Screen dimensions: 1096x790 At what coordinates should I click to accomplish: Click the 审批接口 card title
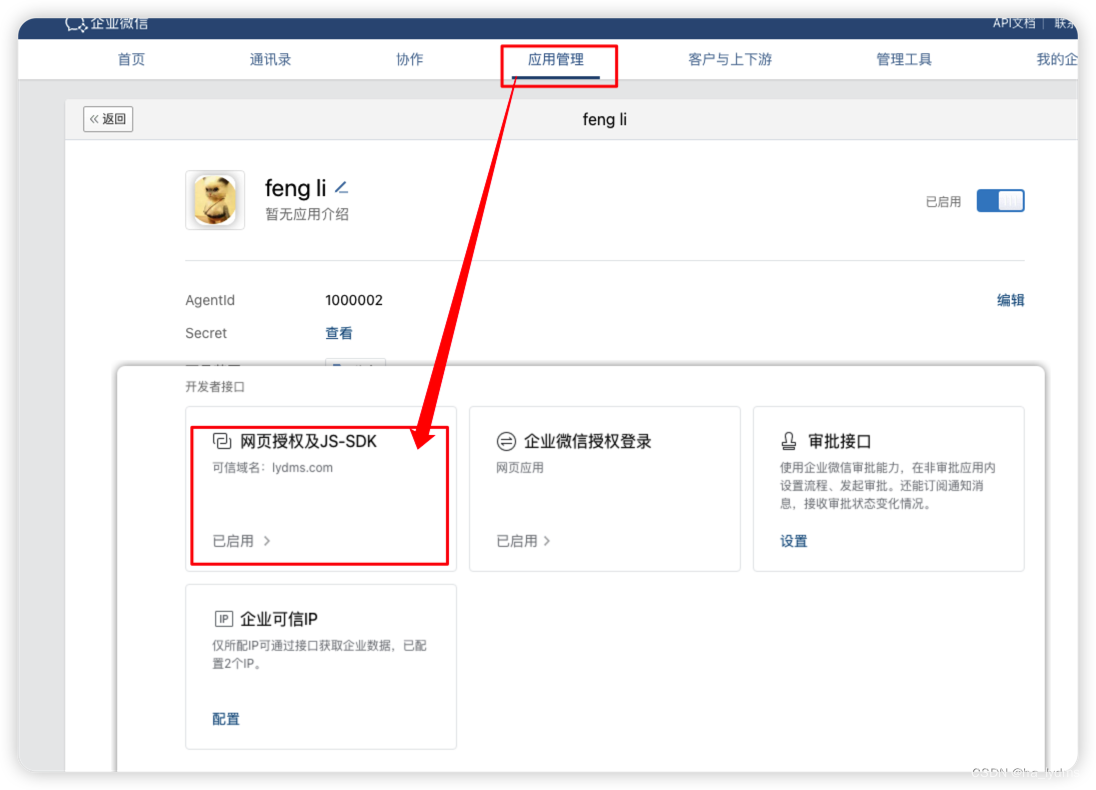pos(839,441)
